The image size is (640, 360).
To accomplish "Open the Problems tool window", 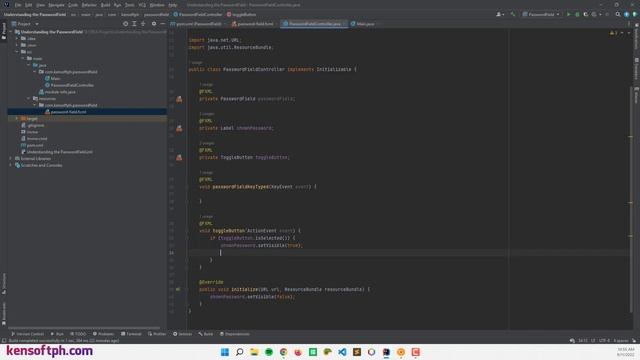I will coord(103,334).
